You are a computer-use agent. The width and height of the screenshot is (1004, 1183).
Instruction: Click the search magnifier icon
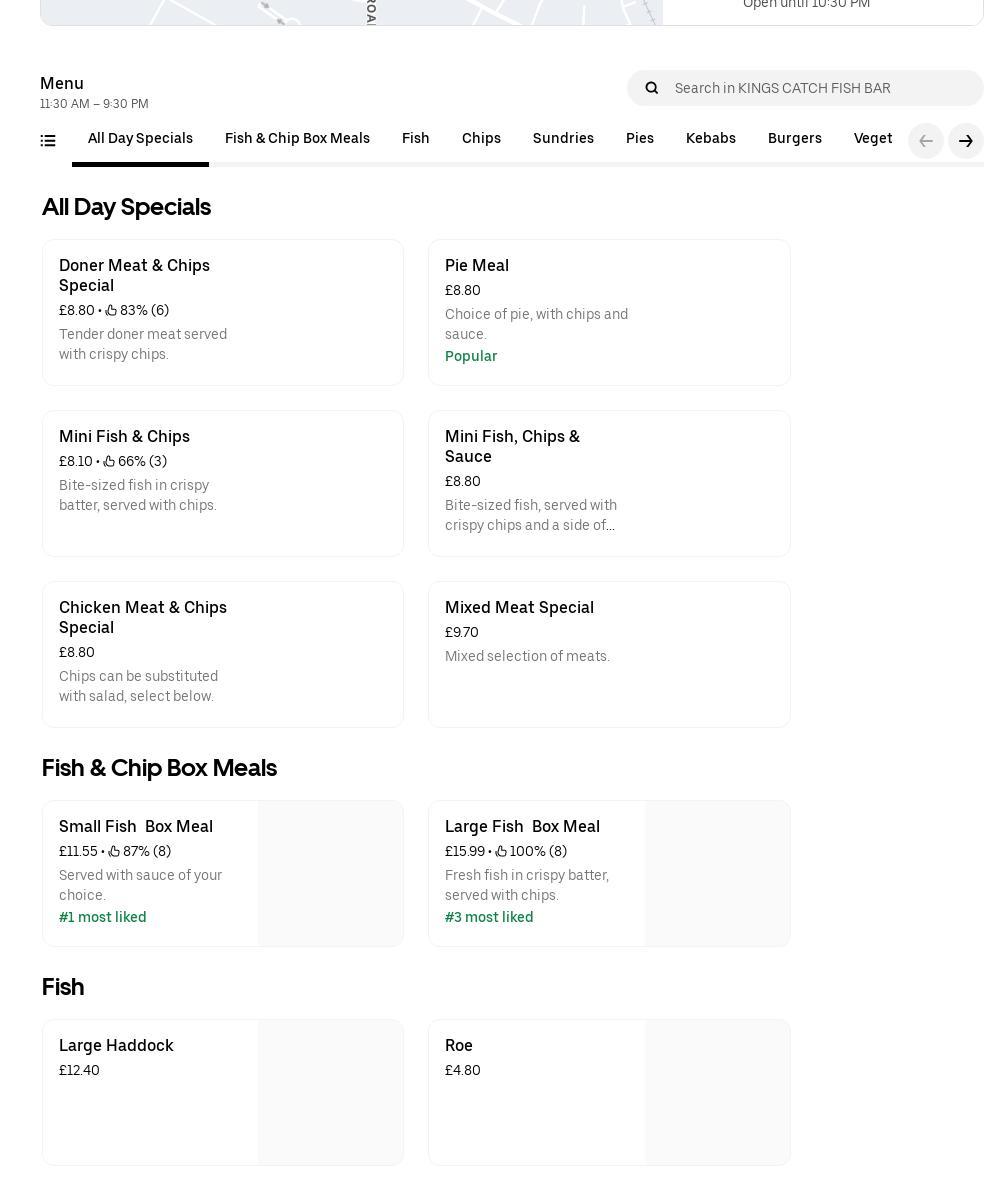[652, 88]
